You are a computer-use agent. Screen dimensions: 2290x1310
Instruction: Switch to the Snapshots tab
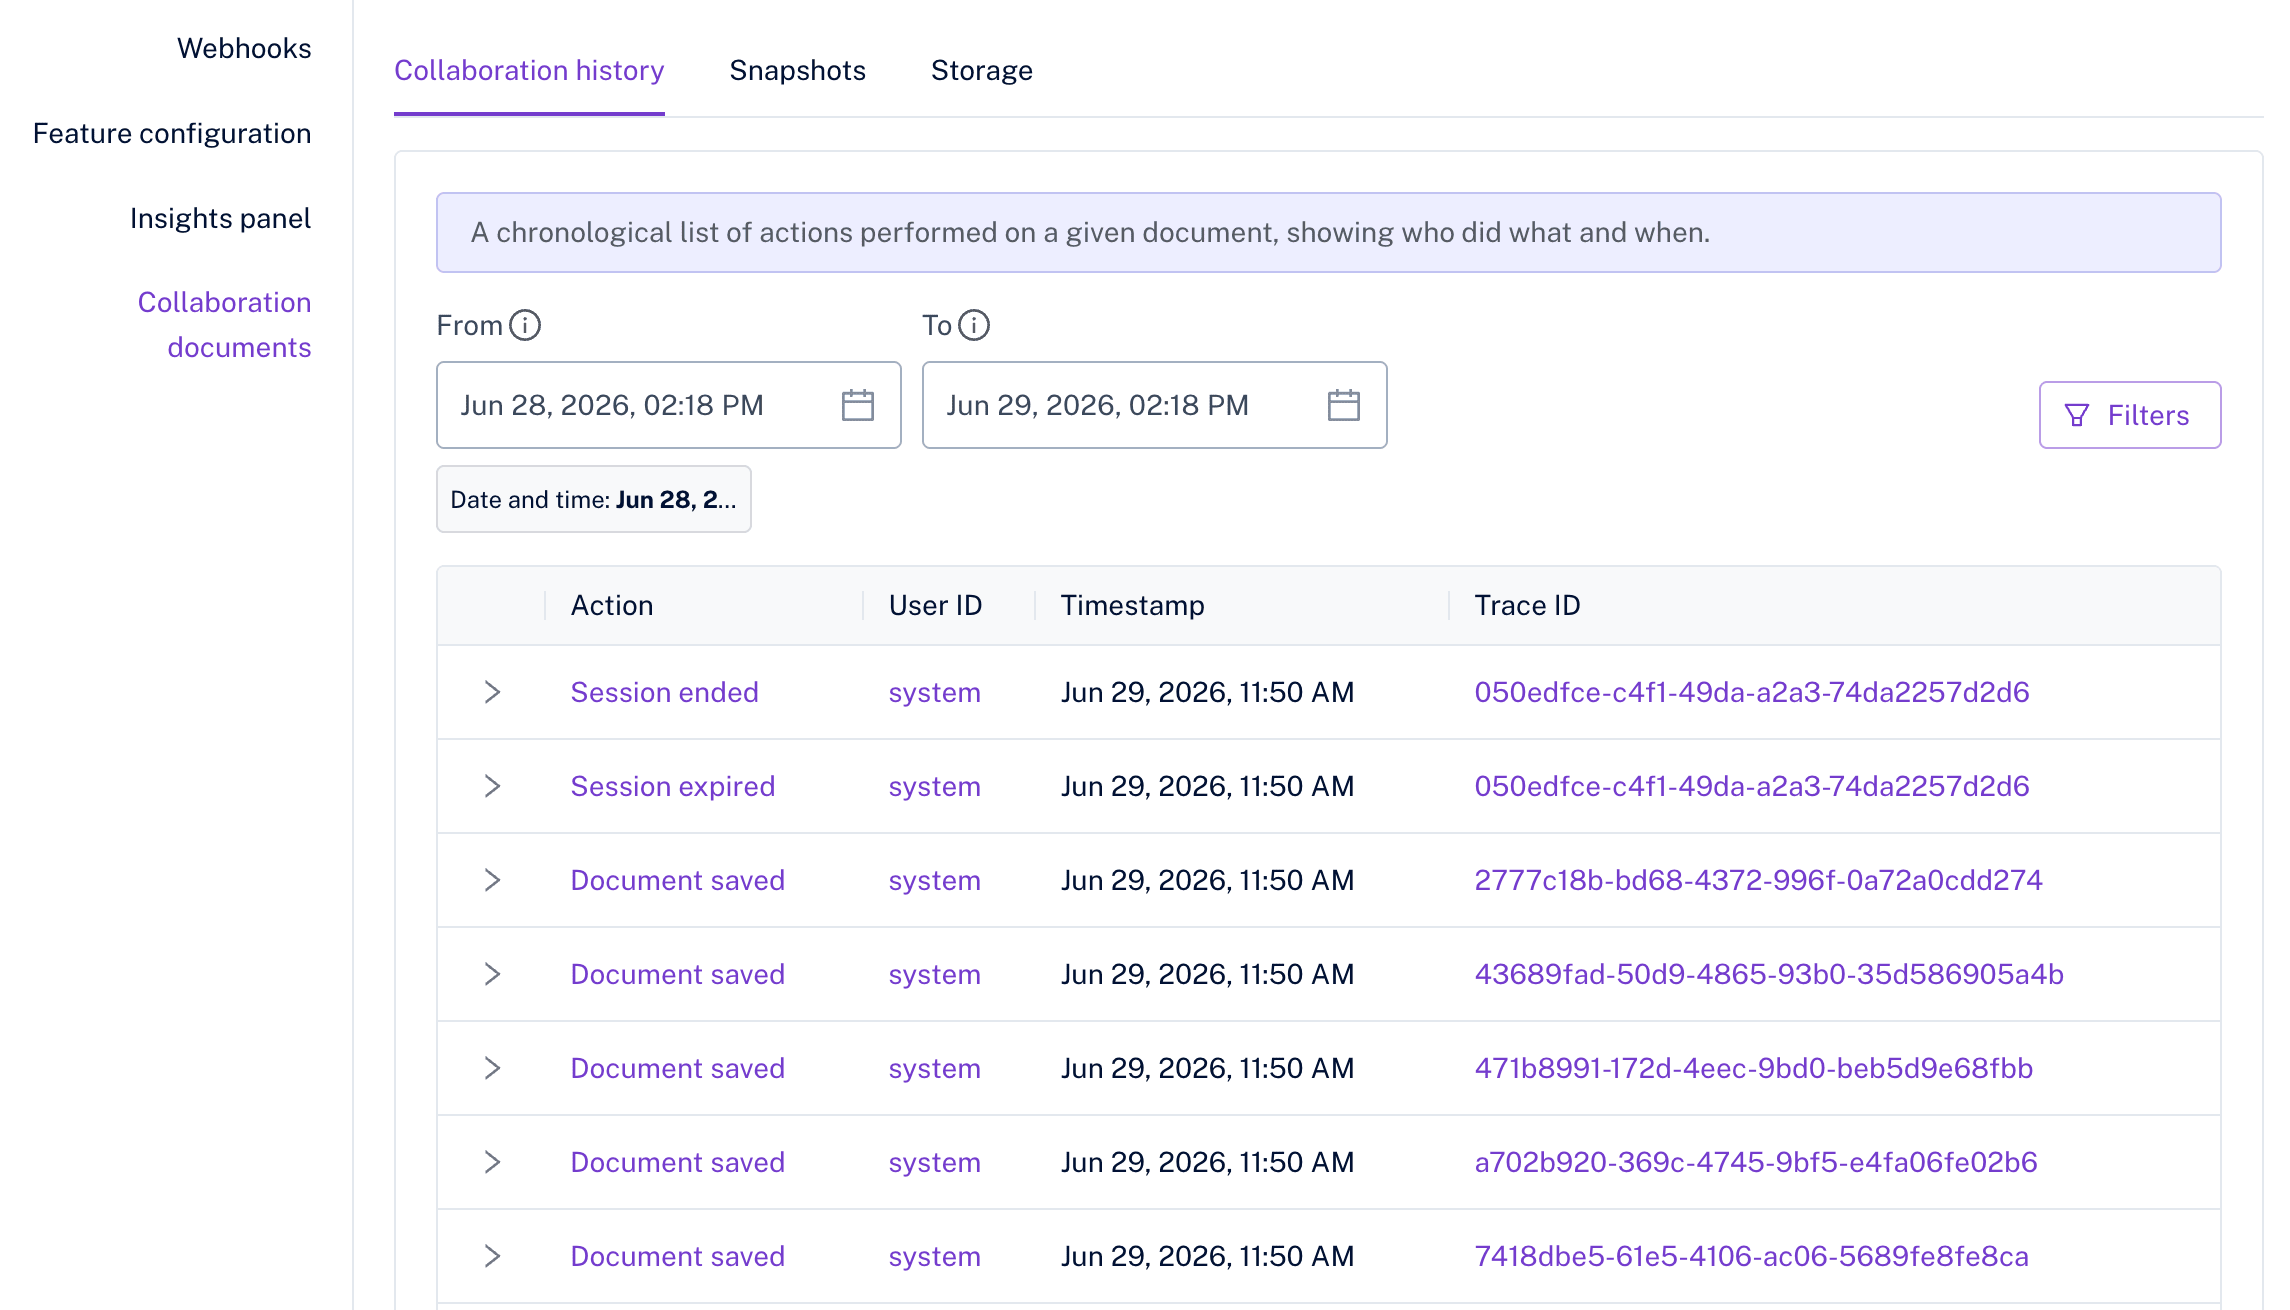click(798, 71)
